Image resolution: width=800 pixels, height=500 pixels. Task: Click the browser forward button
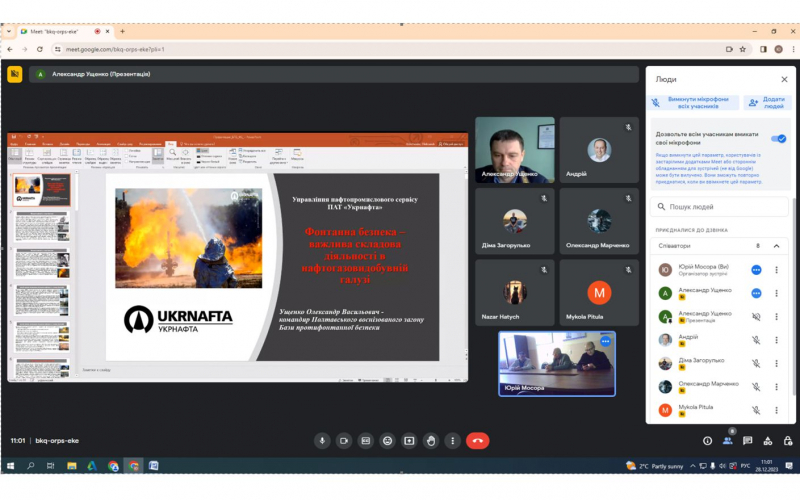[24, 49]
